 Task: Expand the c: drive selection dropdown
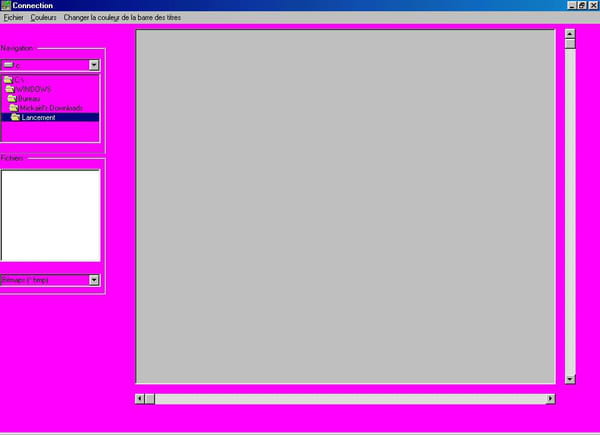[94, 65]
